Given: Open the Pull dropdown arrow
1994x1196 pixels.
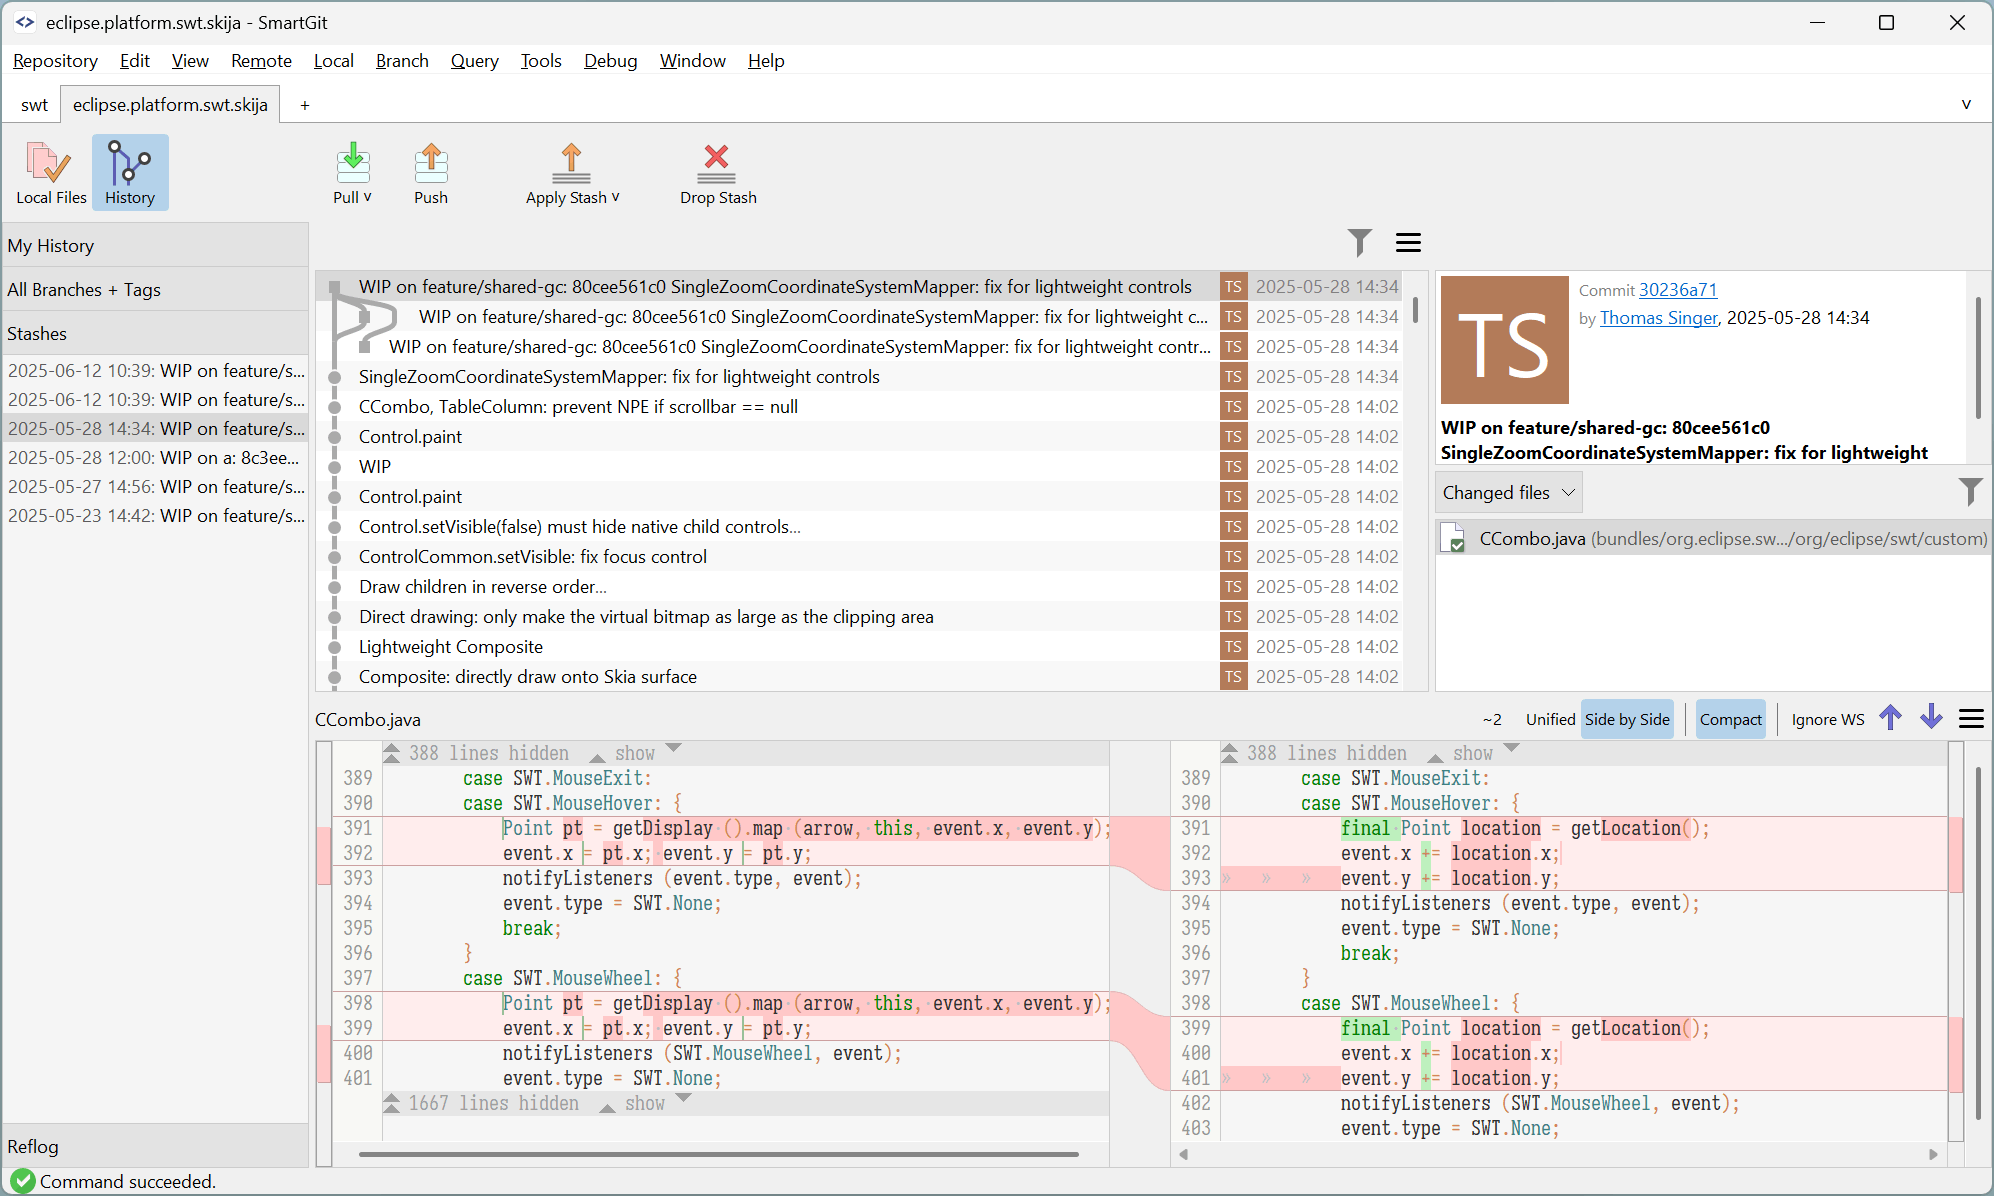Looking at the screenshot, I should (367, 197).
